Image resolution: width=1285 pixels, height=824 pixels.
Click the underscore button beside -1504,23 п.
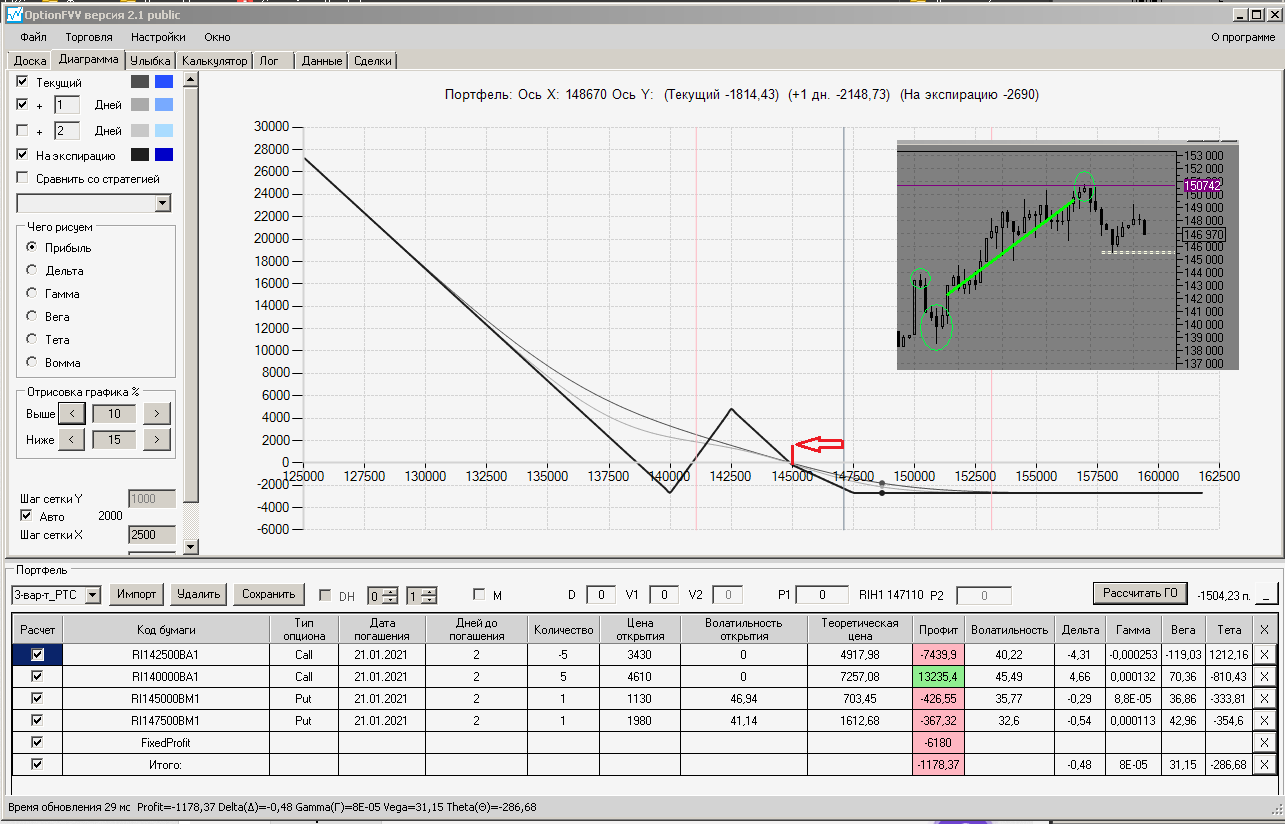[x=1265, y=594]
